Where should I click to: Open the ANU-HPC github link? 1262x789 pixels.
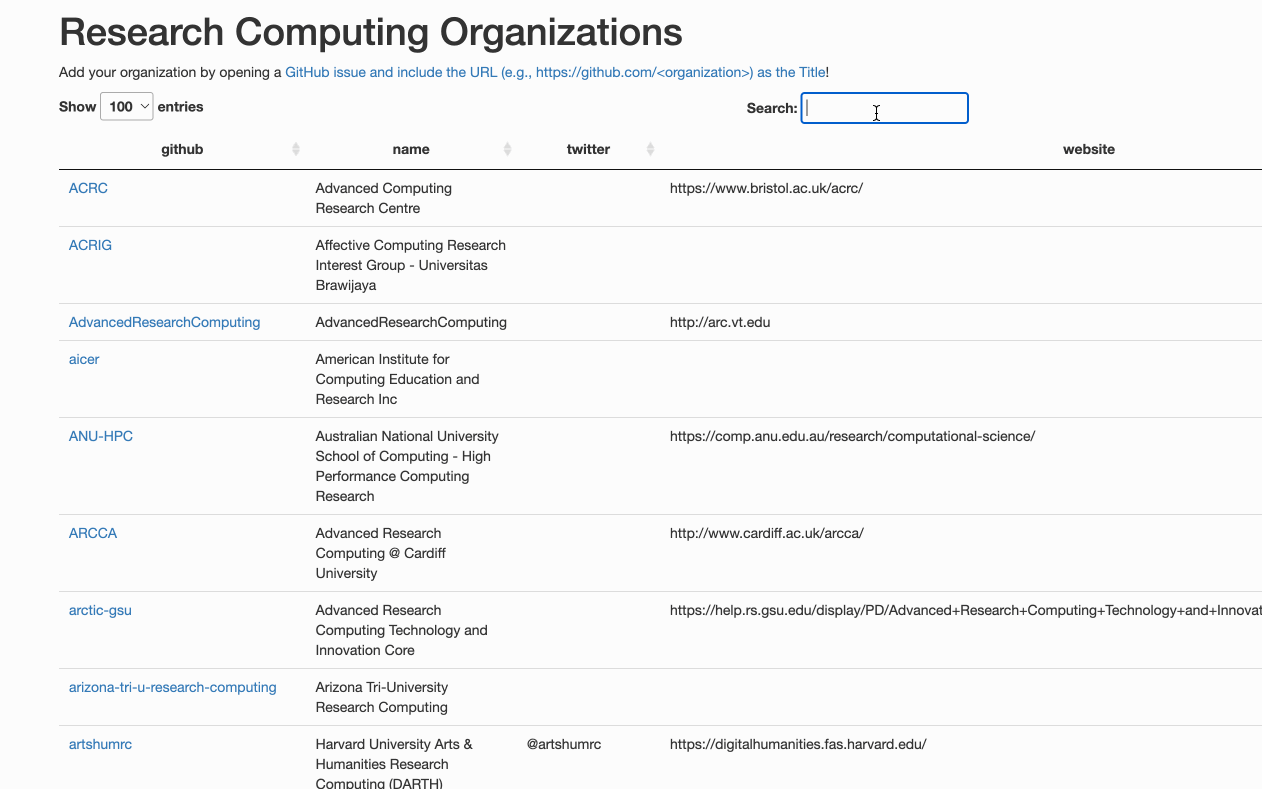101,436
